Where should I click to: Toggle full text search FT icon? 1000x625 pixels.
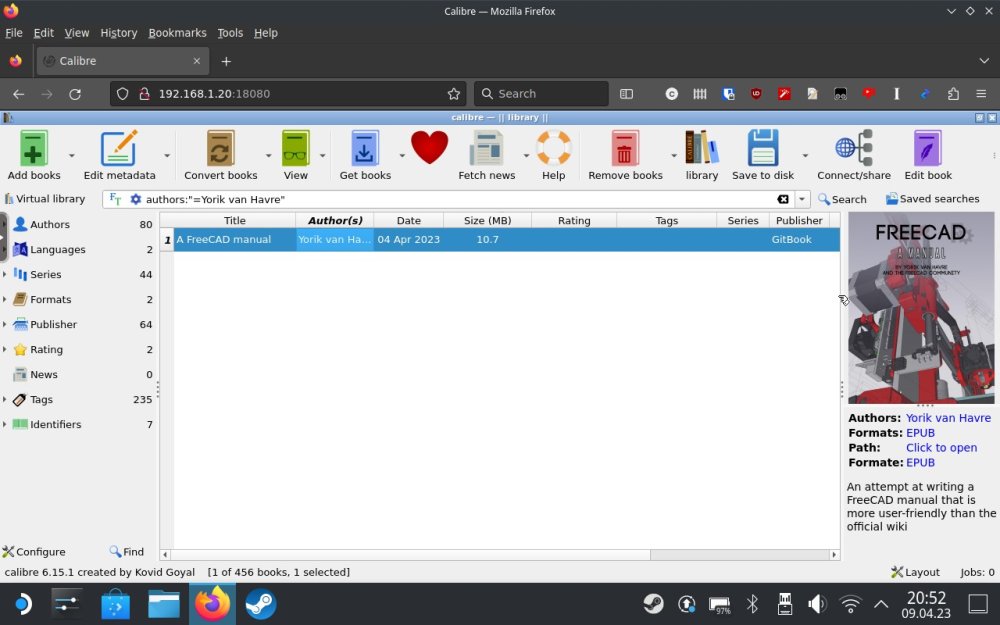115,198
